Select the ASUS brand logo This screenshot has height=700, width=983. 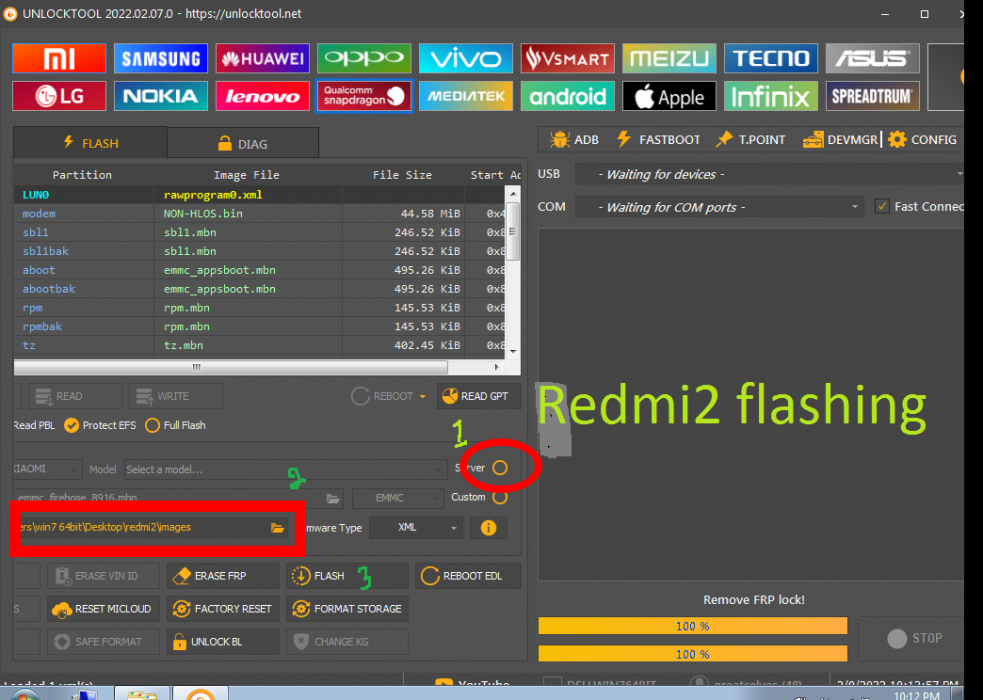873,58
